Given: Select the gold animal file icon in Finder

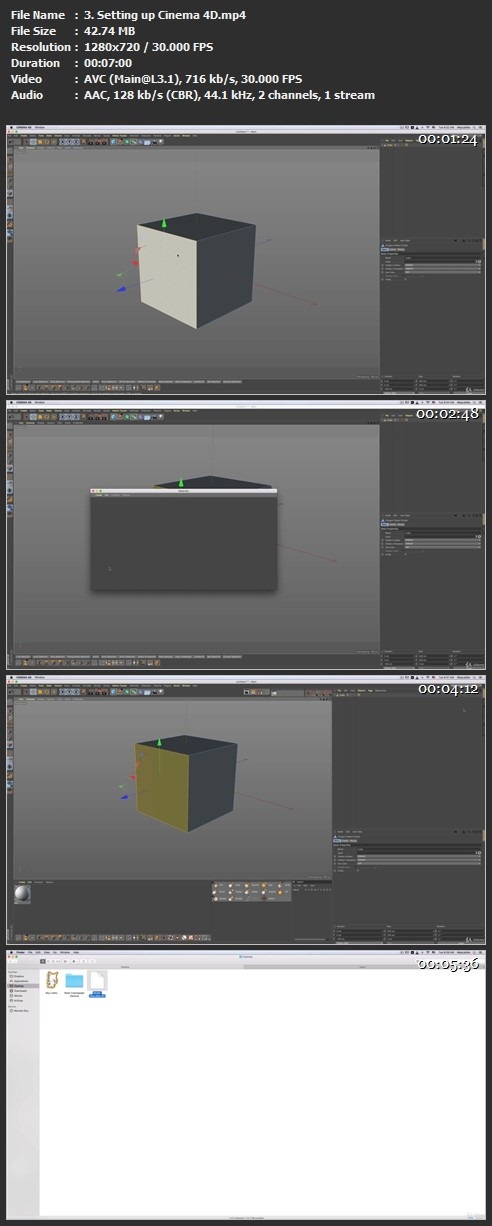Looking at the screenshot, I should [x=51, y=980].
